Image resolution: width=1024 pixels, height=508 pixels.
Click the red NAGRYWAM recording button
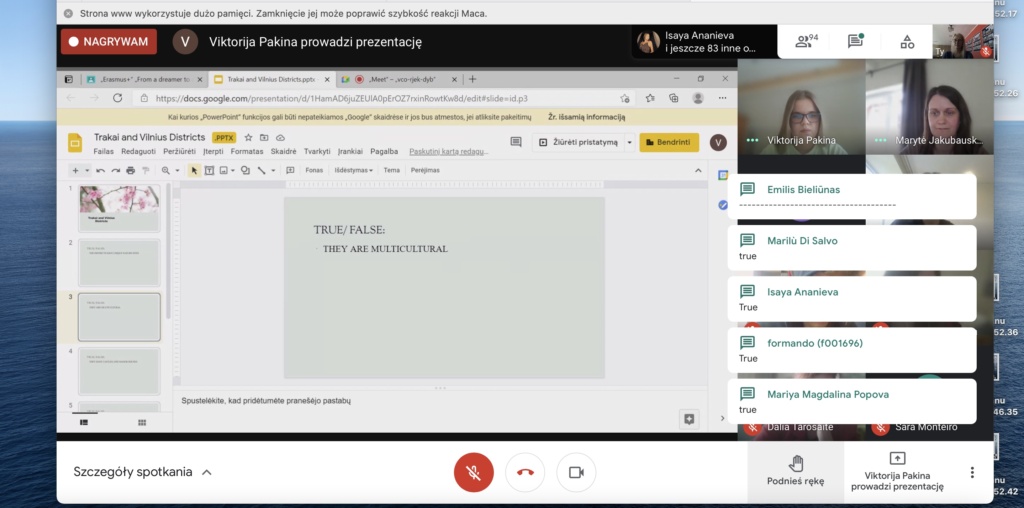108,42
